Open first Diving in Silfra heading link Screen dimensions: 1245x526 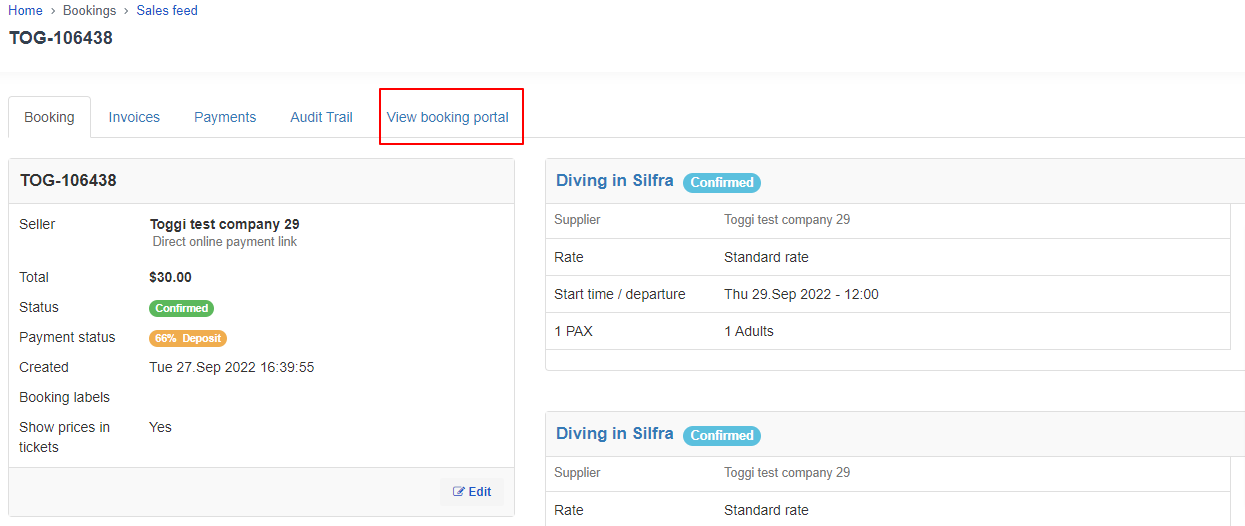[x=615, y=181]
